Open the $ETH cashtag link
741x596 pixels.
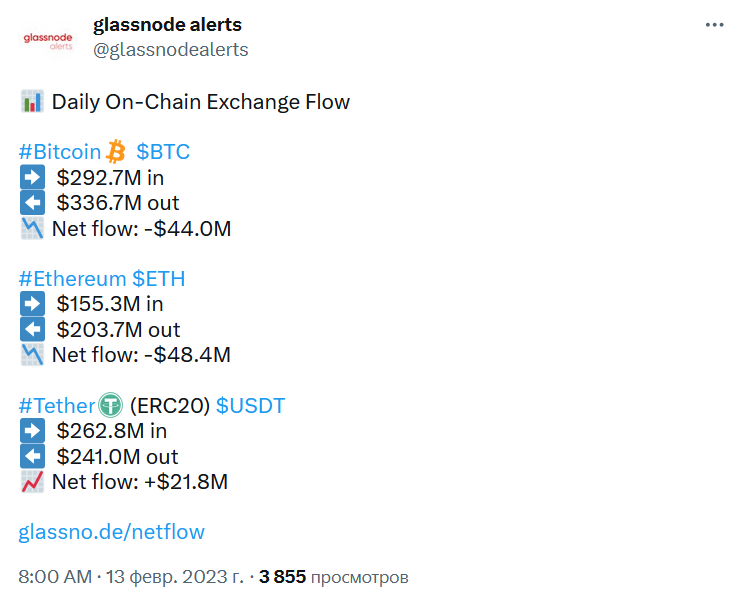point(158,279)
